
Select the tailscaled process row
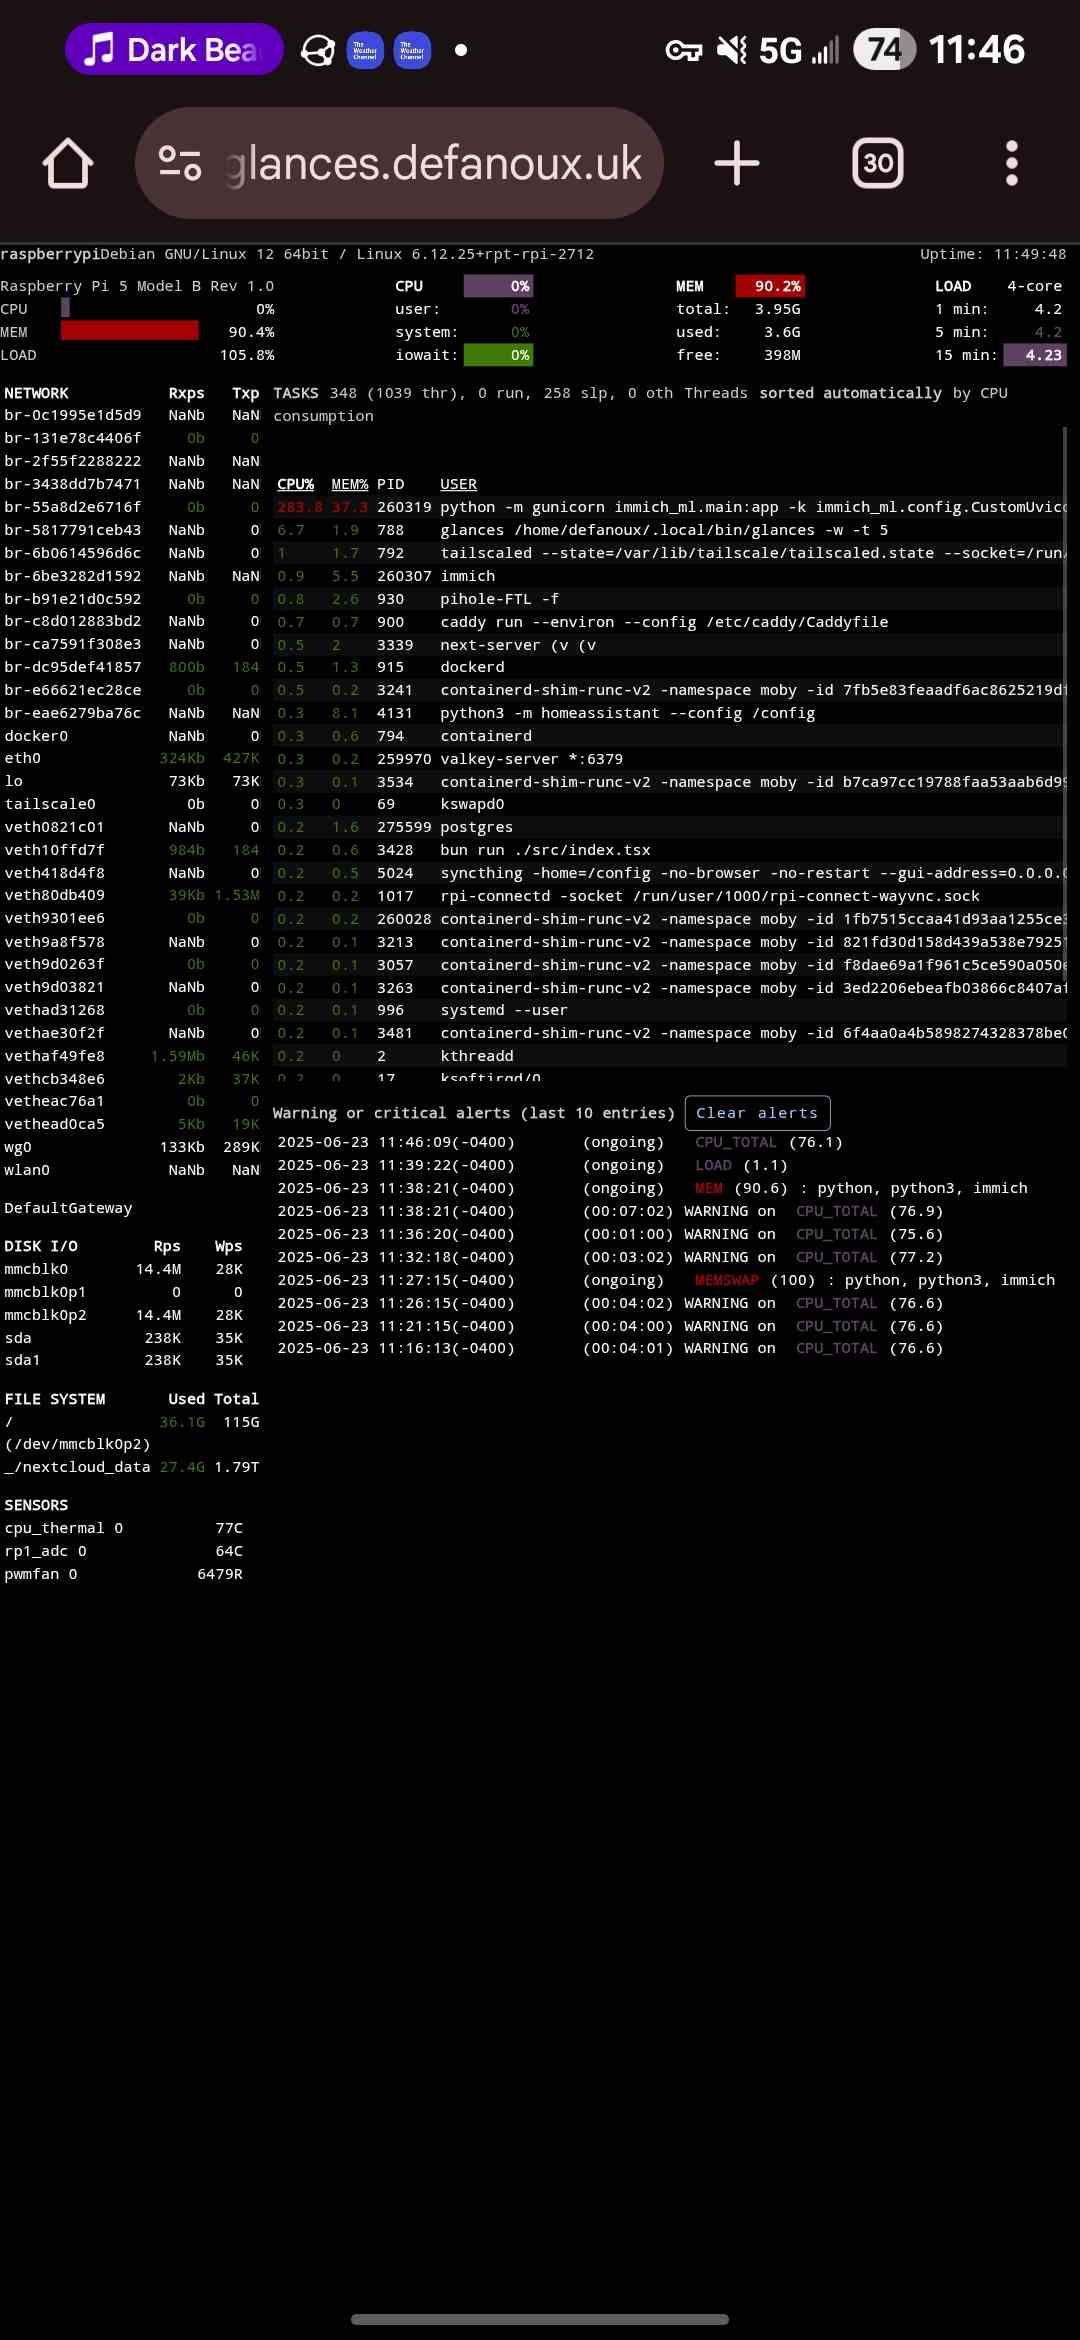670,553
